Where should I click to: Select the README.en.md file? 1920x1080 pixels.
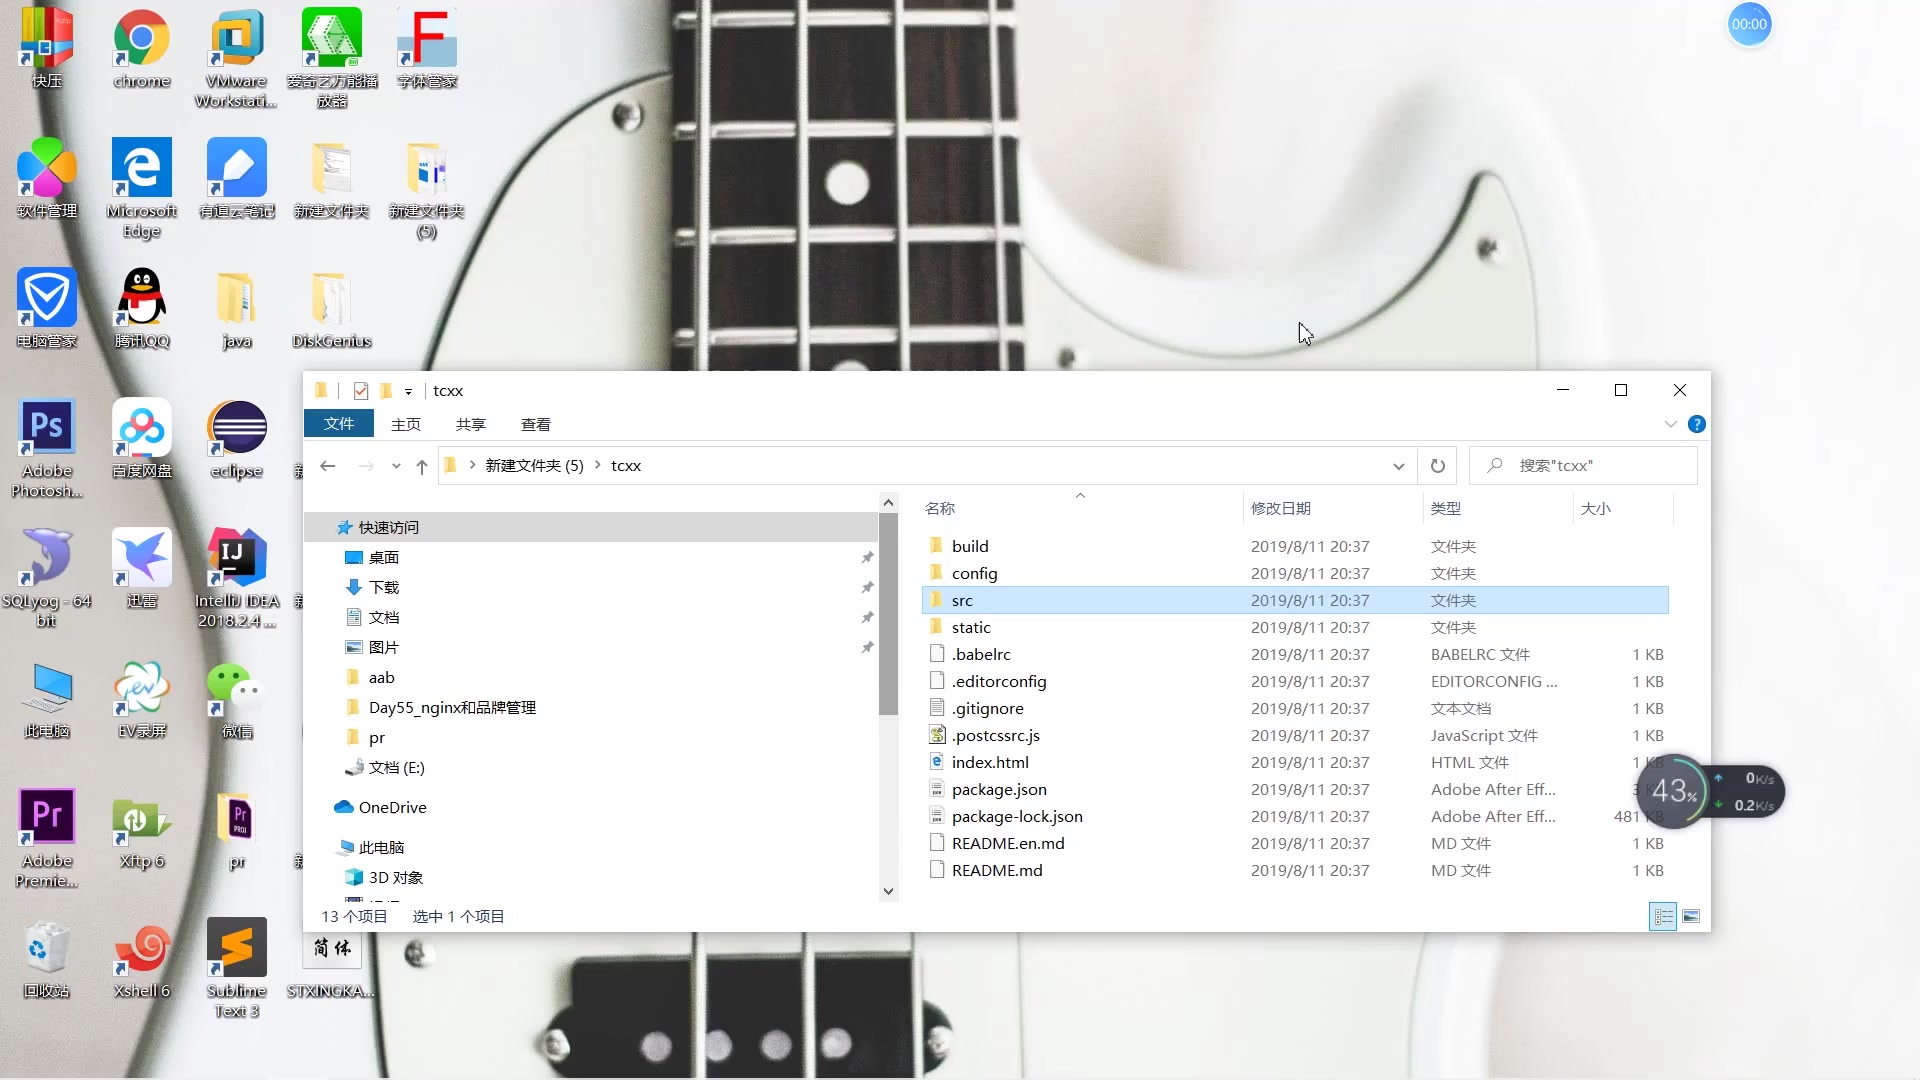click(x=1295, y=843)
